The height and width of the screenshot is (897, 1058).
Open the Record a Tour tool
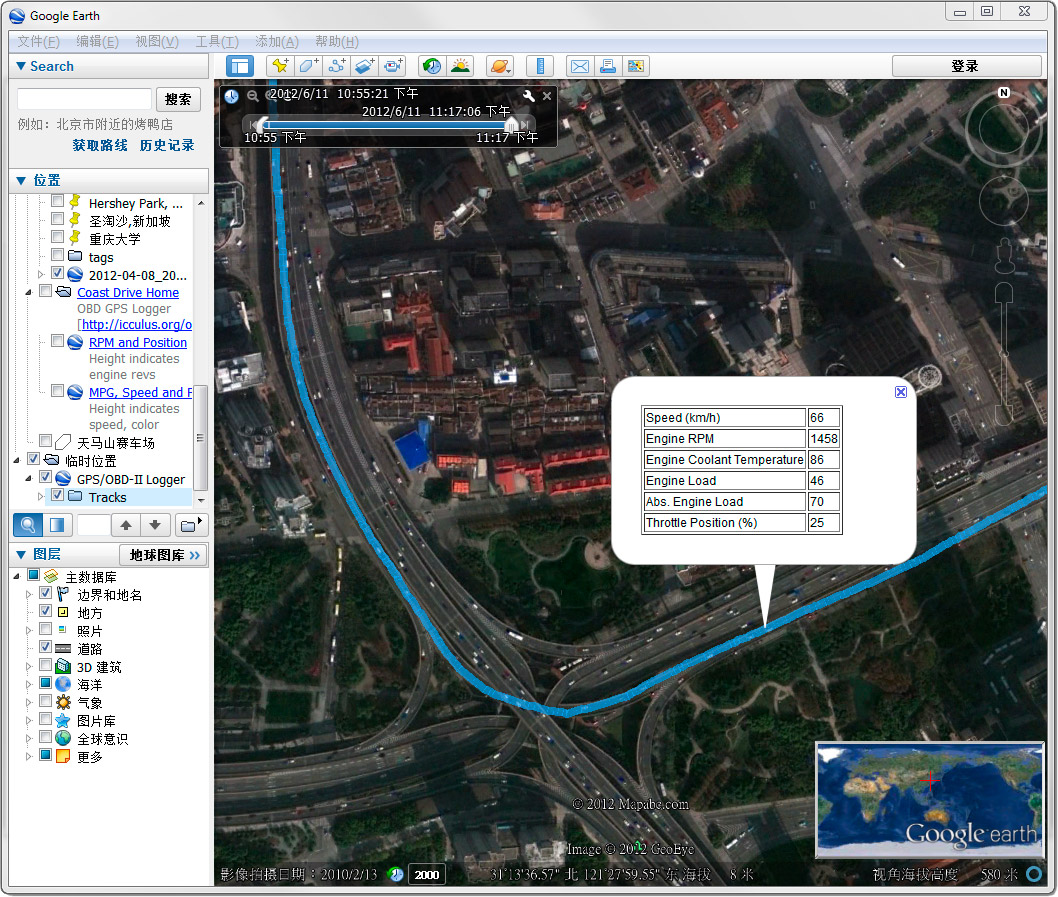coord(394,66)
